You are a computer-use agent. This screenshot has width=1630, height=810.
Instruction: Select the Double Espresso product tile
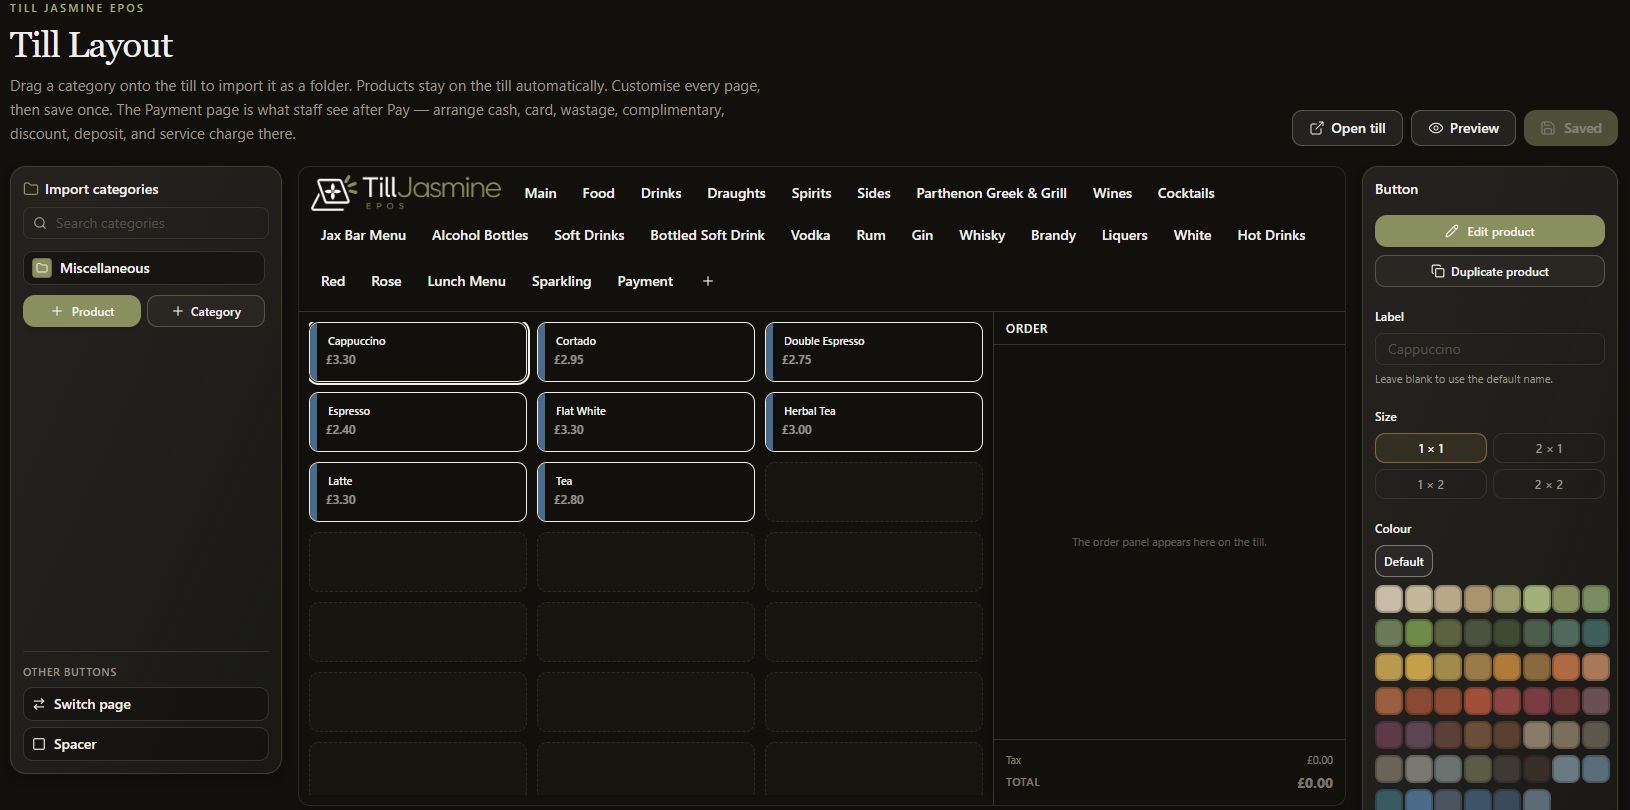click(874, 352)
